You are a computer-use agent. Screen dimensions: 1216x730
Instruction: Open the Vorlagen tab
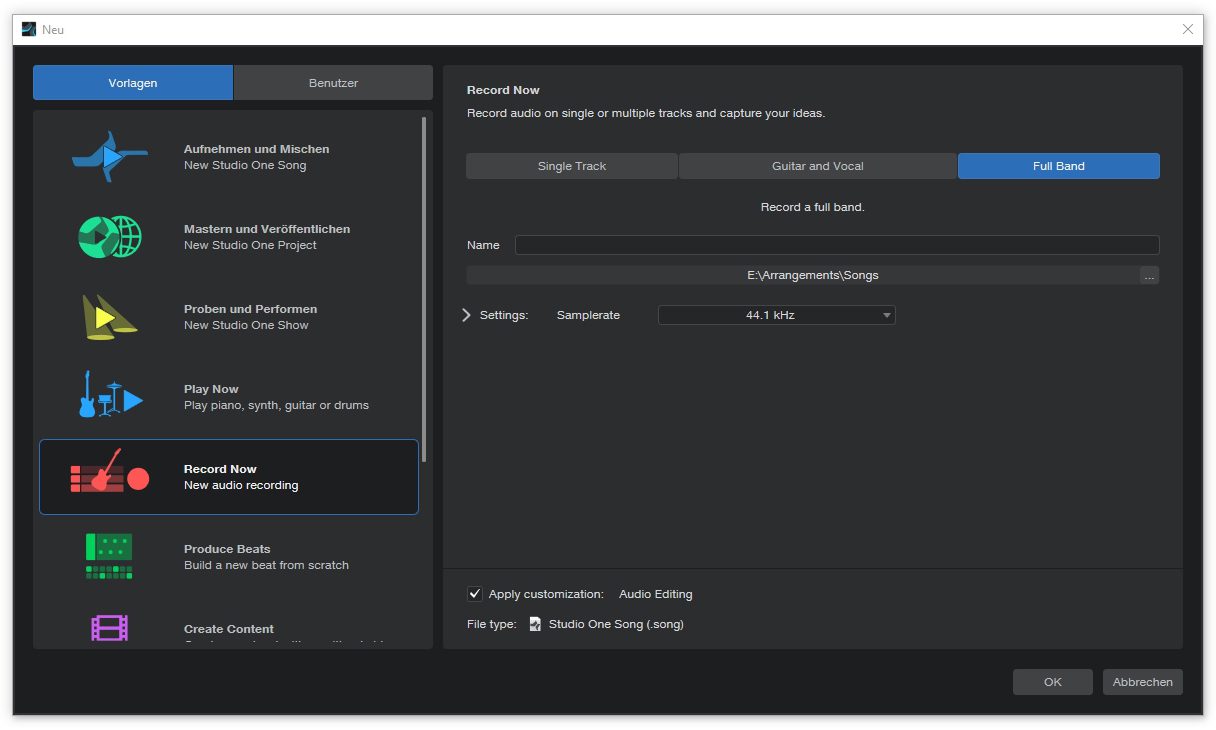pyautogui.click(x=133, y=83)
